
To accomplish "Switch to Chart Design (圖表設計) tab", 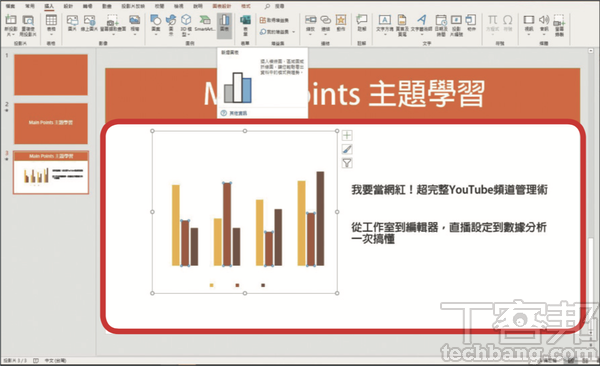I will [x=222, y=6].
